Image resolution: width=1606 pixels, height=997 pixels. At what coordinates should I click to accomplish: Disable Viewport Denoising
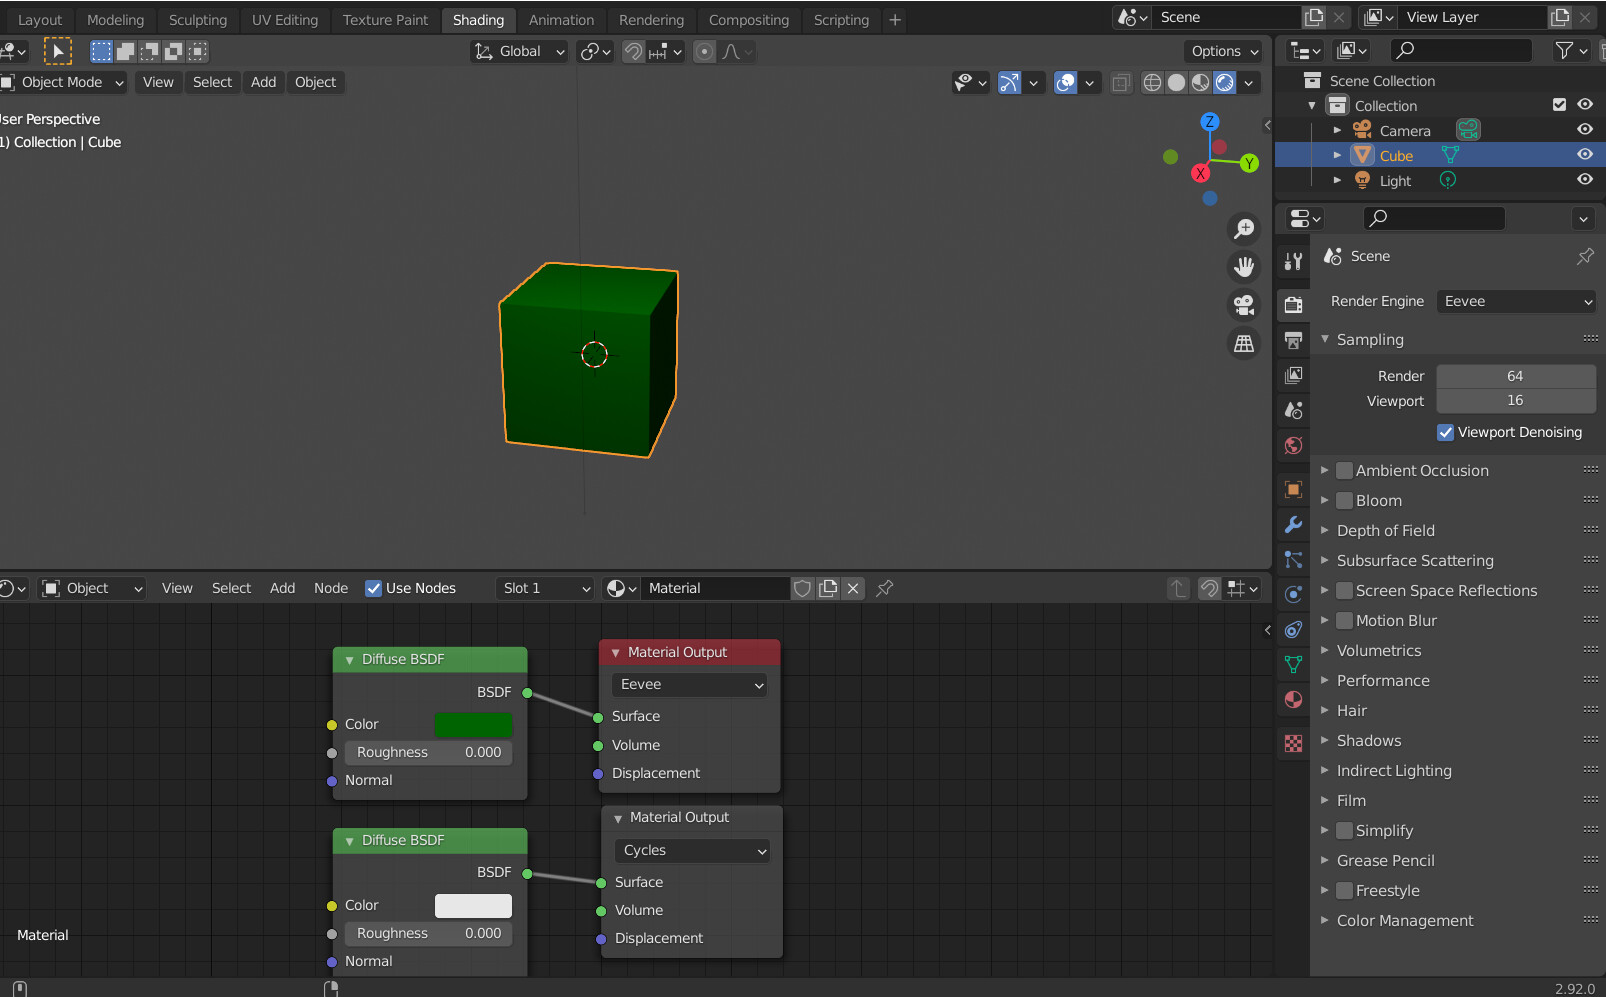click(1445, 432)
